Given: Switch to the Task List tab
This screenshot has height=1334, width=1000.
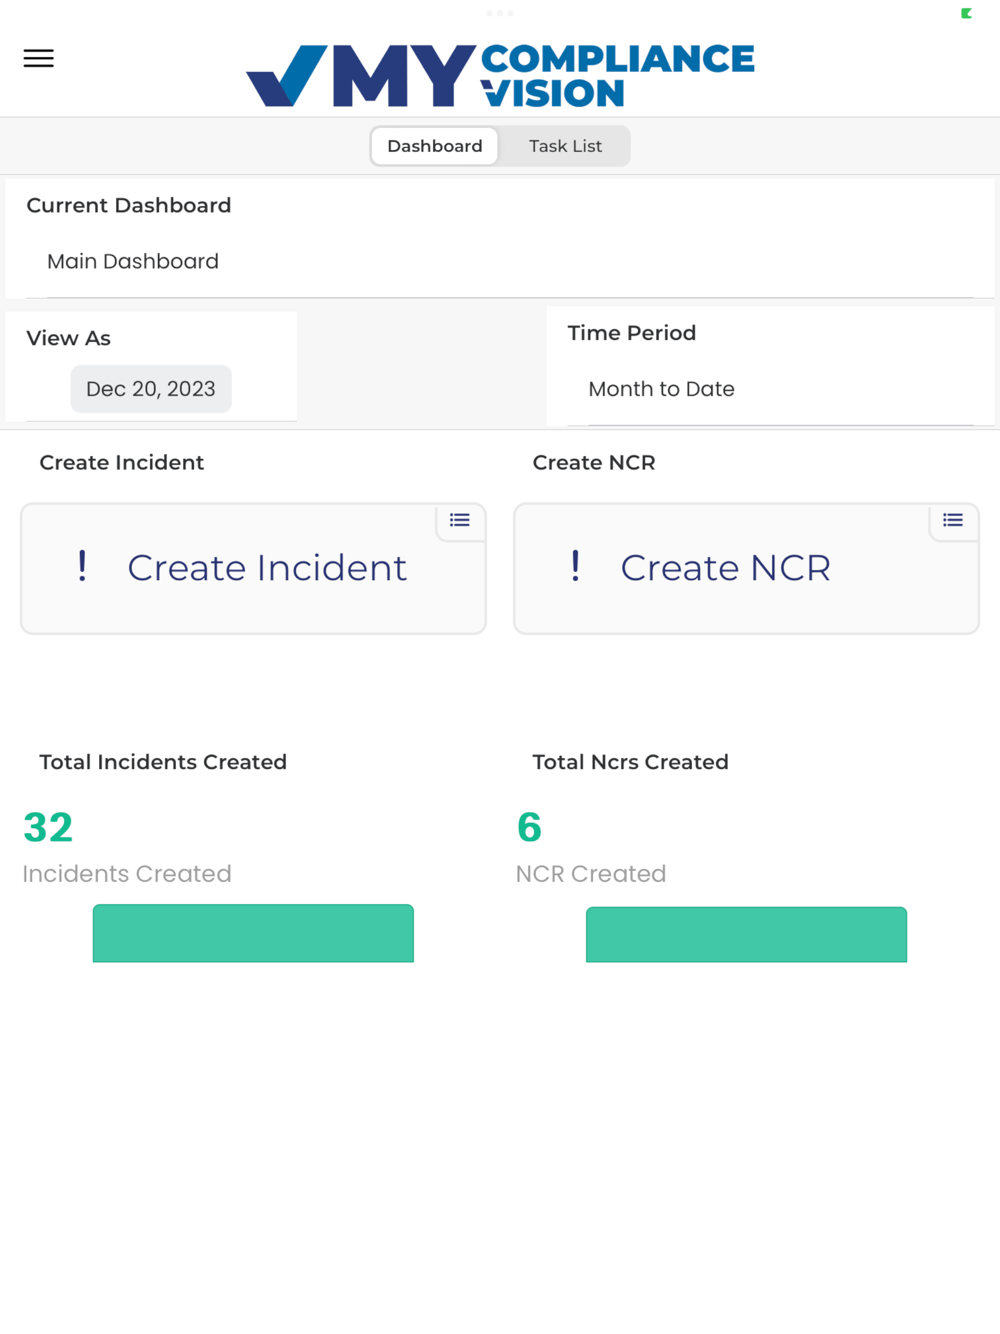Looking at the screenshot, I should (565, 146).
